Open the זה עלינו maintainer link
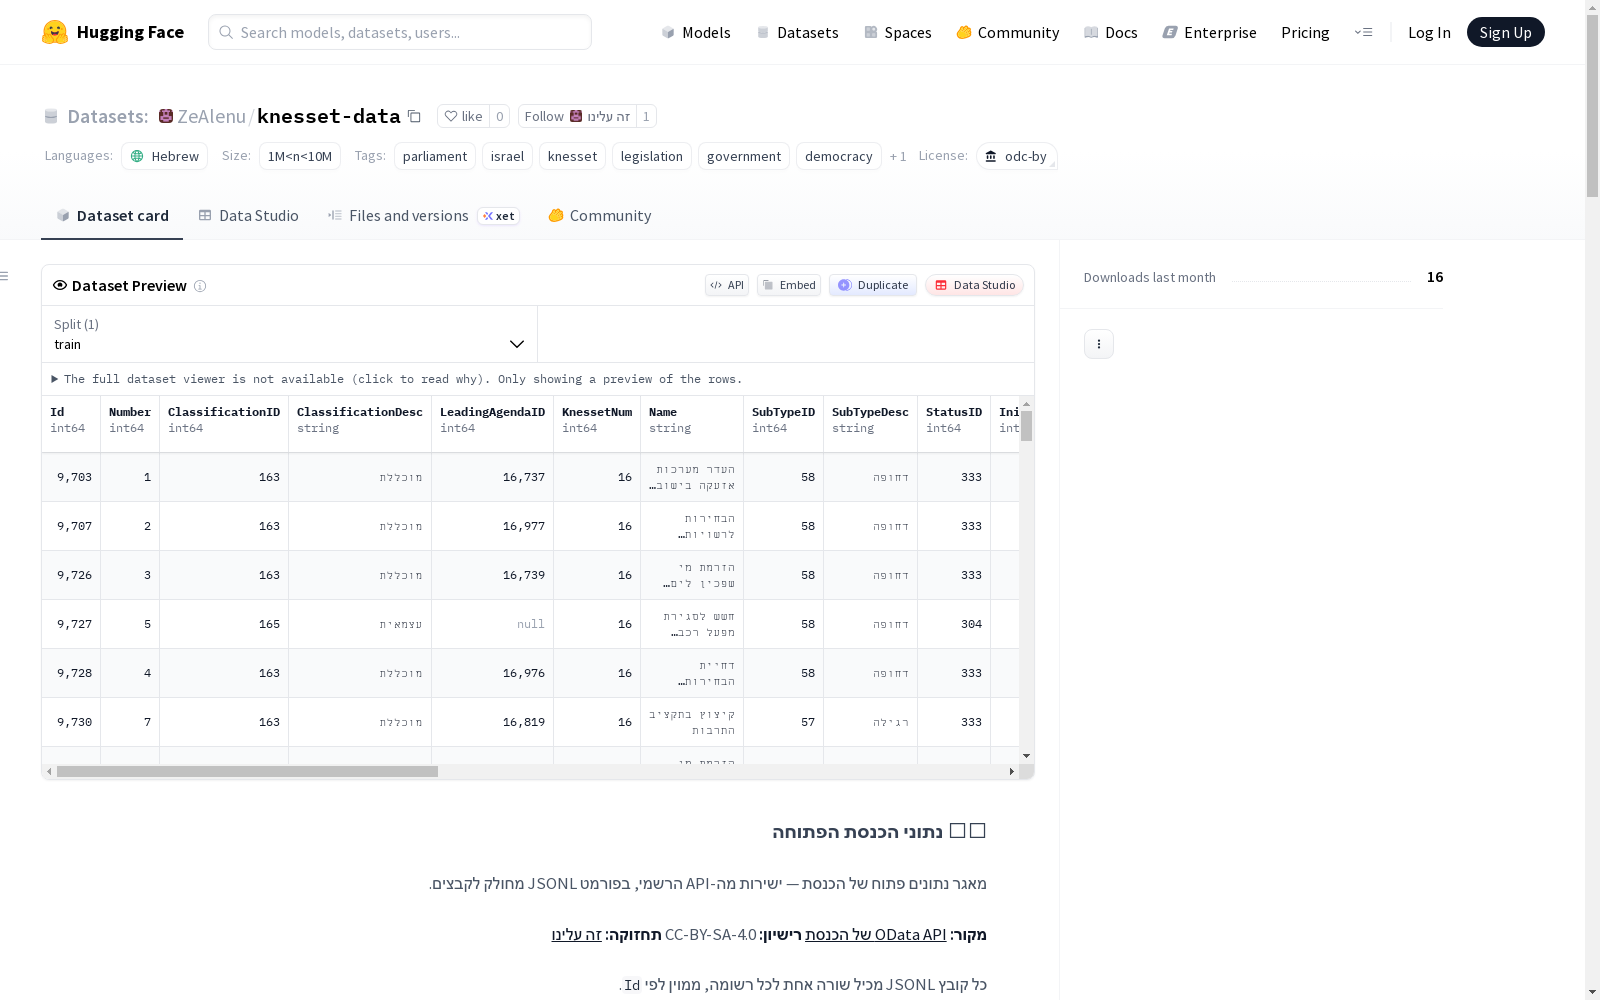The height and width of the screenshot is (1000, 1600). pyautogui.click(x=577, y=934)
